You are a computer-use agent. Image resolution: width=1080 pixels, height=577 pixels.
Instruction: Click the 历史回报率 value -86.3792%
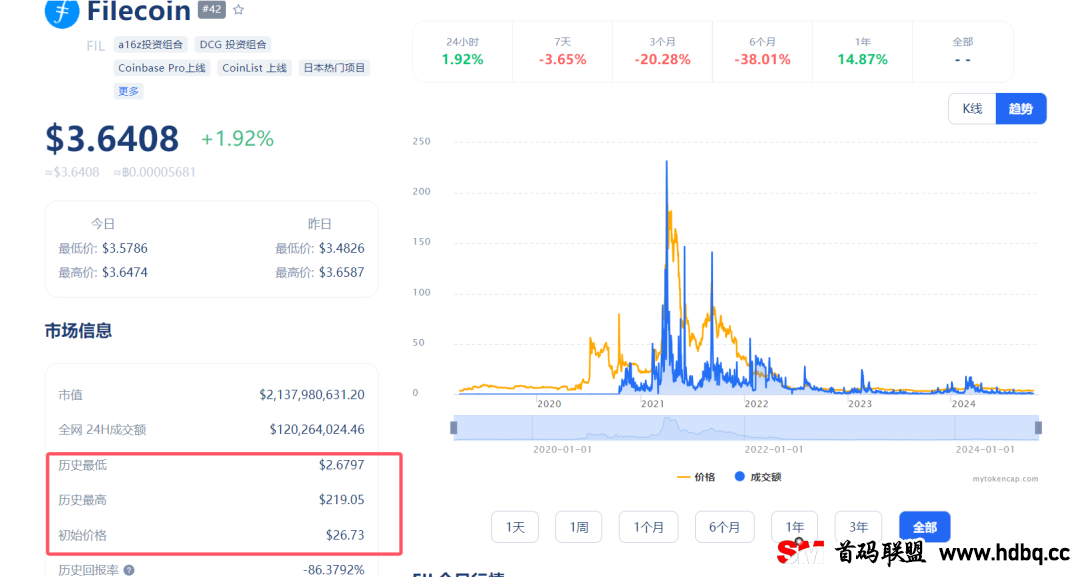[334, 570]
